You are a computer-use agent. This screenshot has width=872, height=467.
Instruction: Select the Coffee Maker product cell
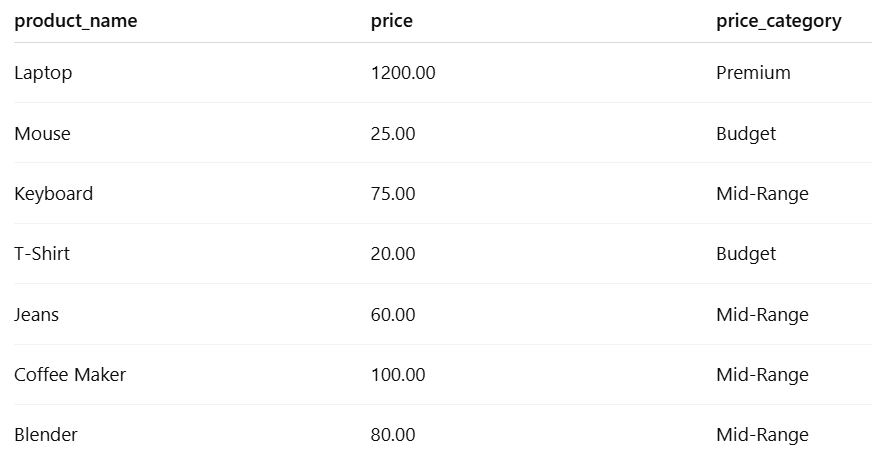(x=70, y=375)
